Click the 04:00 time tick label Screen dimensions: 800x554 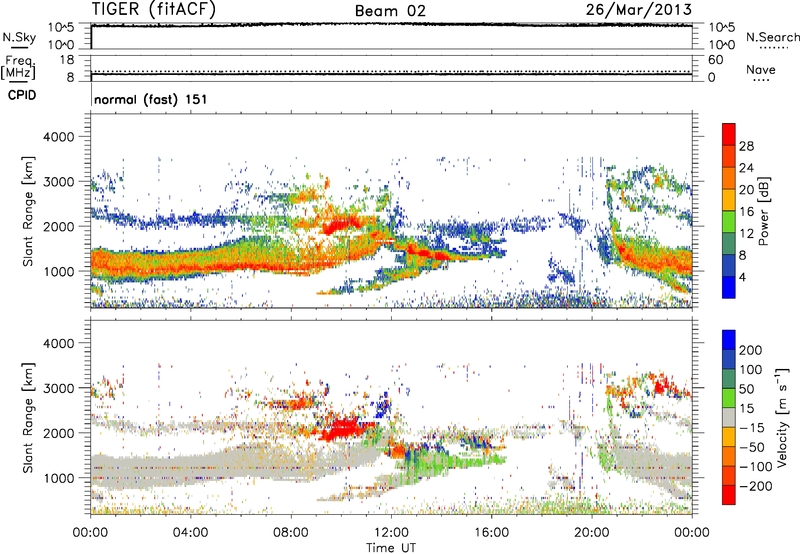(x=191, y=533)
